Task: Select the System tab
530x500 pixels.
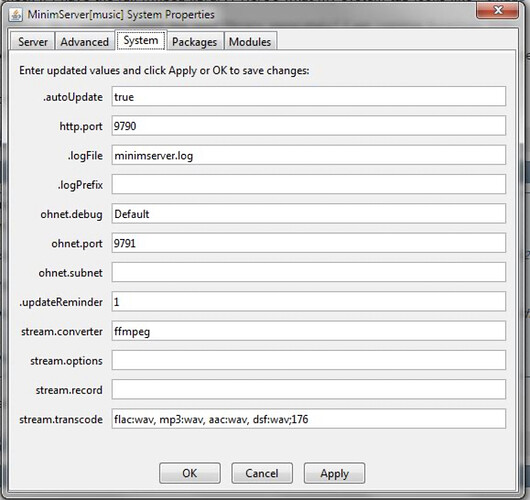Action: (141, 40)
